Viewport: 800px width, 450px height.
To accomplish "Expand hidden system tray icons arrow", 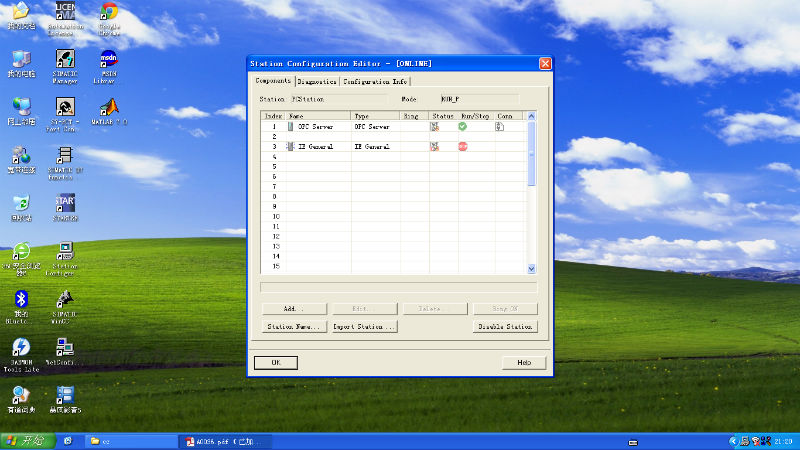I will coord(733,441).
